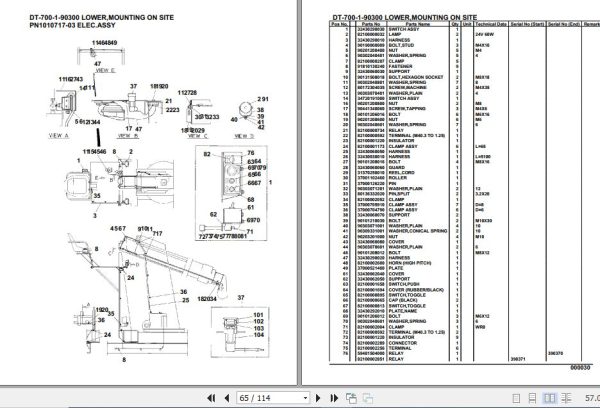Click the COVER (RUBBER/BLACK) part name
The image size is (600, 408).
[416, 290]
